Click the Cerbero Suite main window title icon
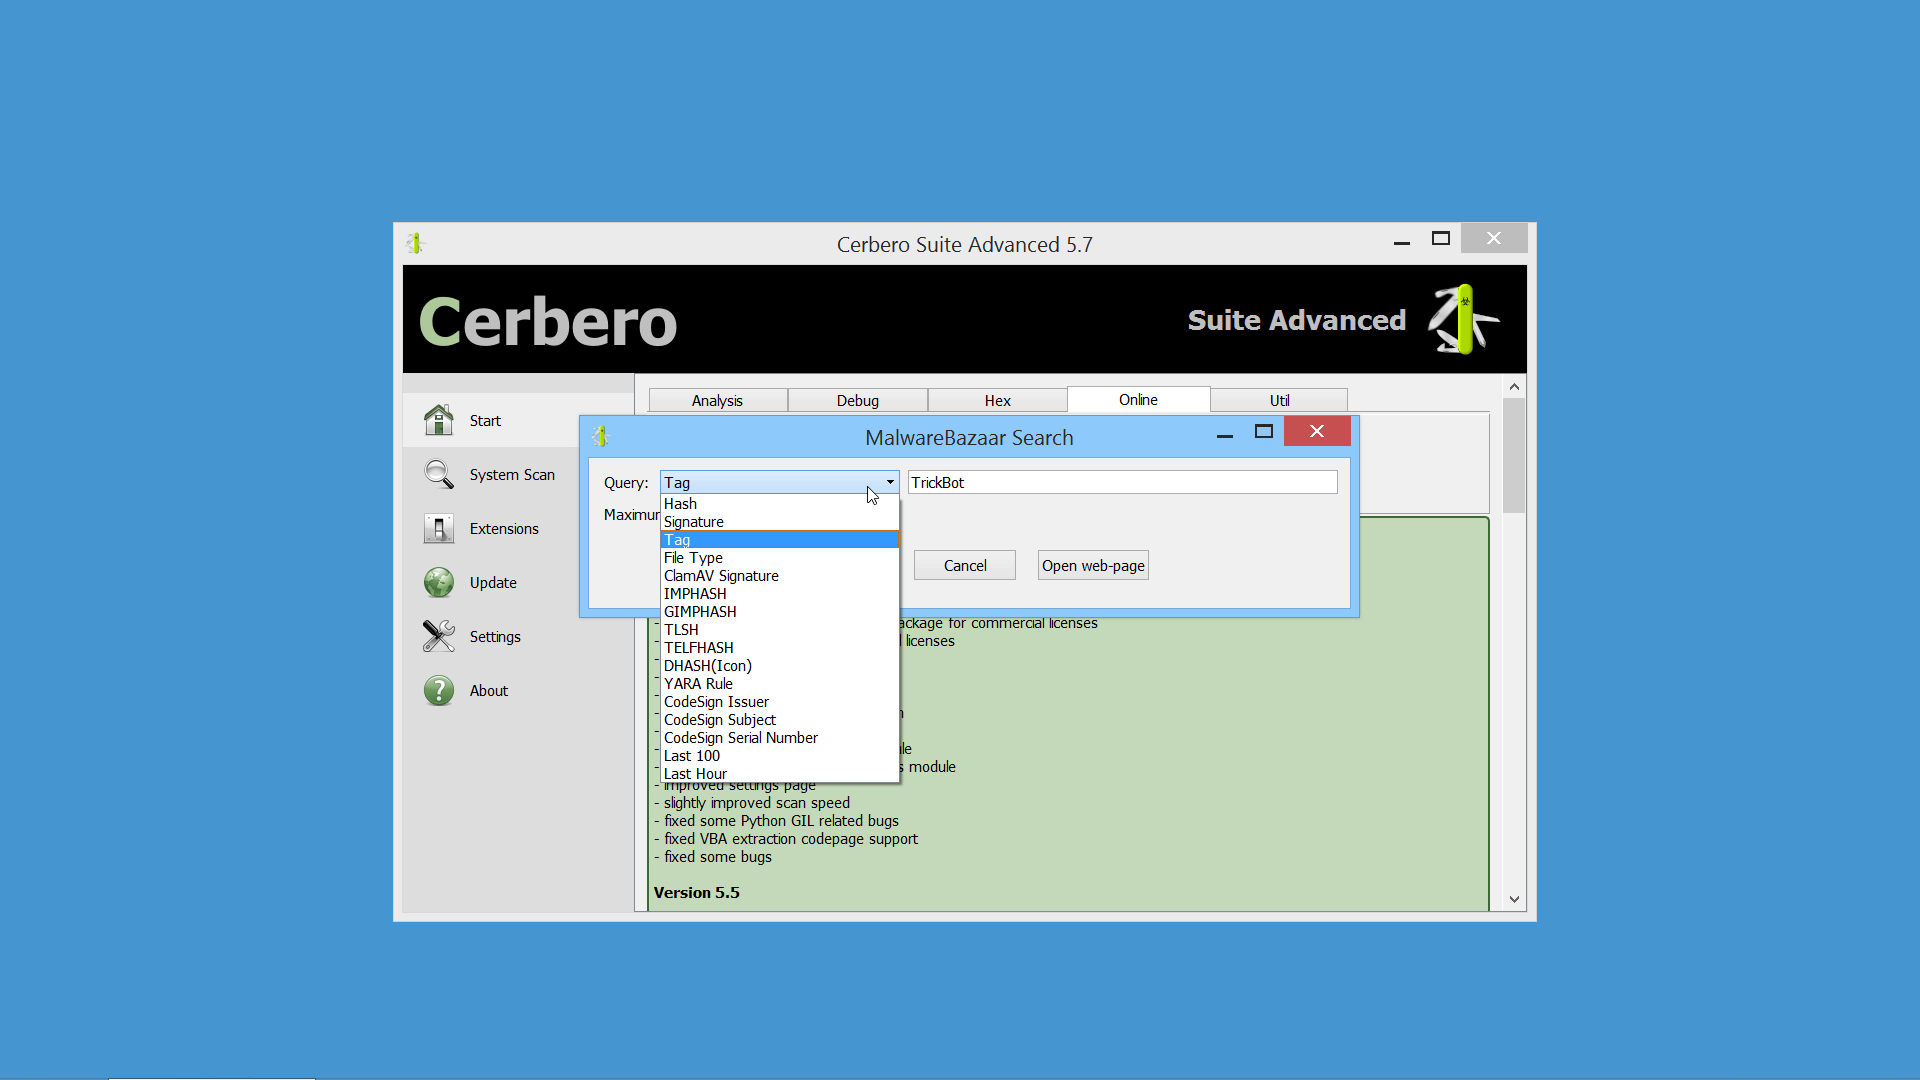This screenshot has width=1920, height=1080. tap(415, 243)
